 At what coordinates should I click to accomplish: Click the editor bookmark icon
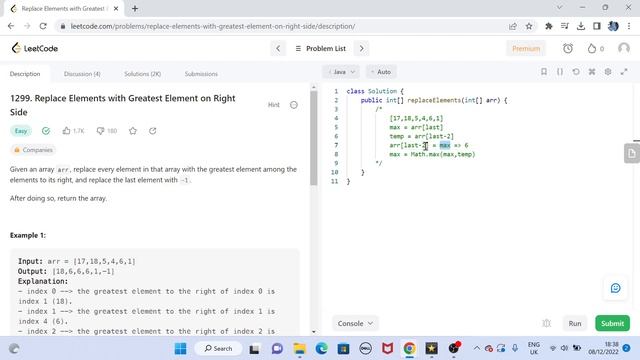pyautogui.click(x=544, y=72)
